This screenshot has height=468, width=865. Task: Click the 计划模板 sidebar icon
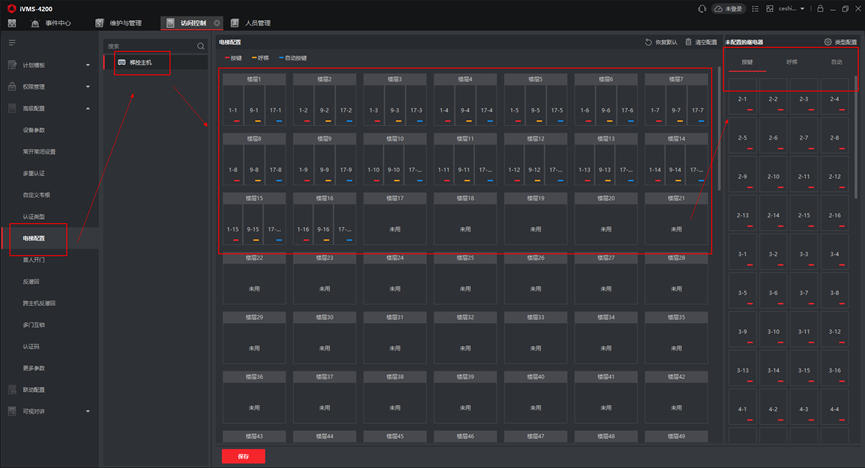tap(12, 65)
